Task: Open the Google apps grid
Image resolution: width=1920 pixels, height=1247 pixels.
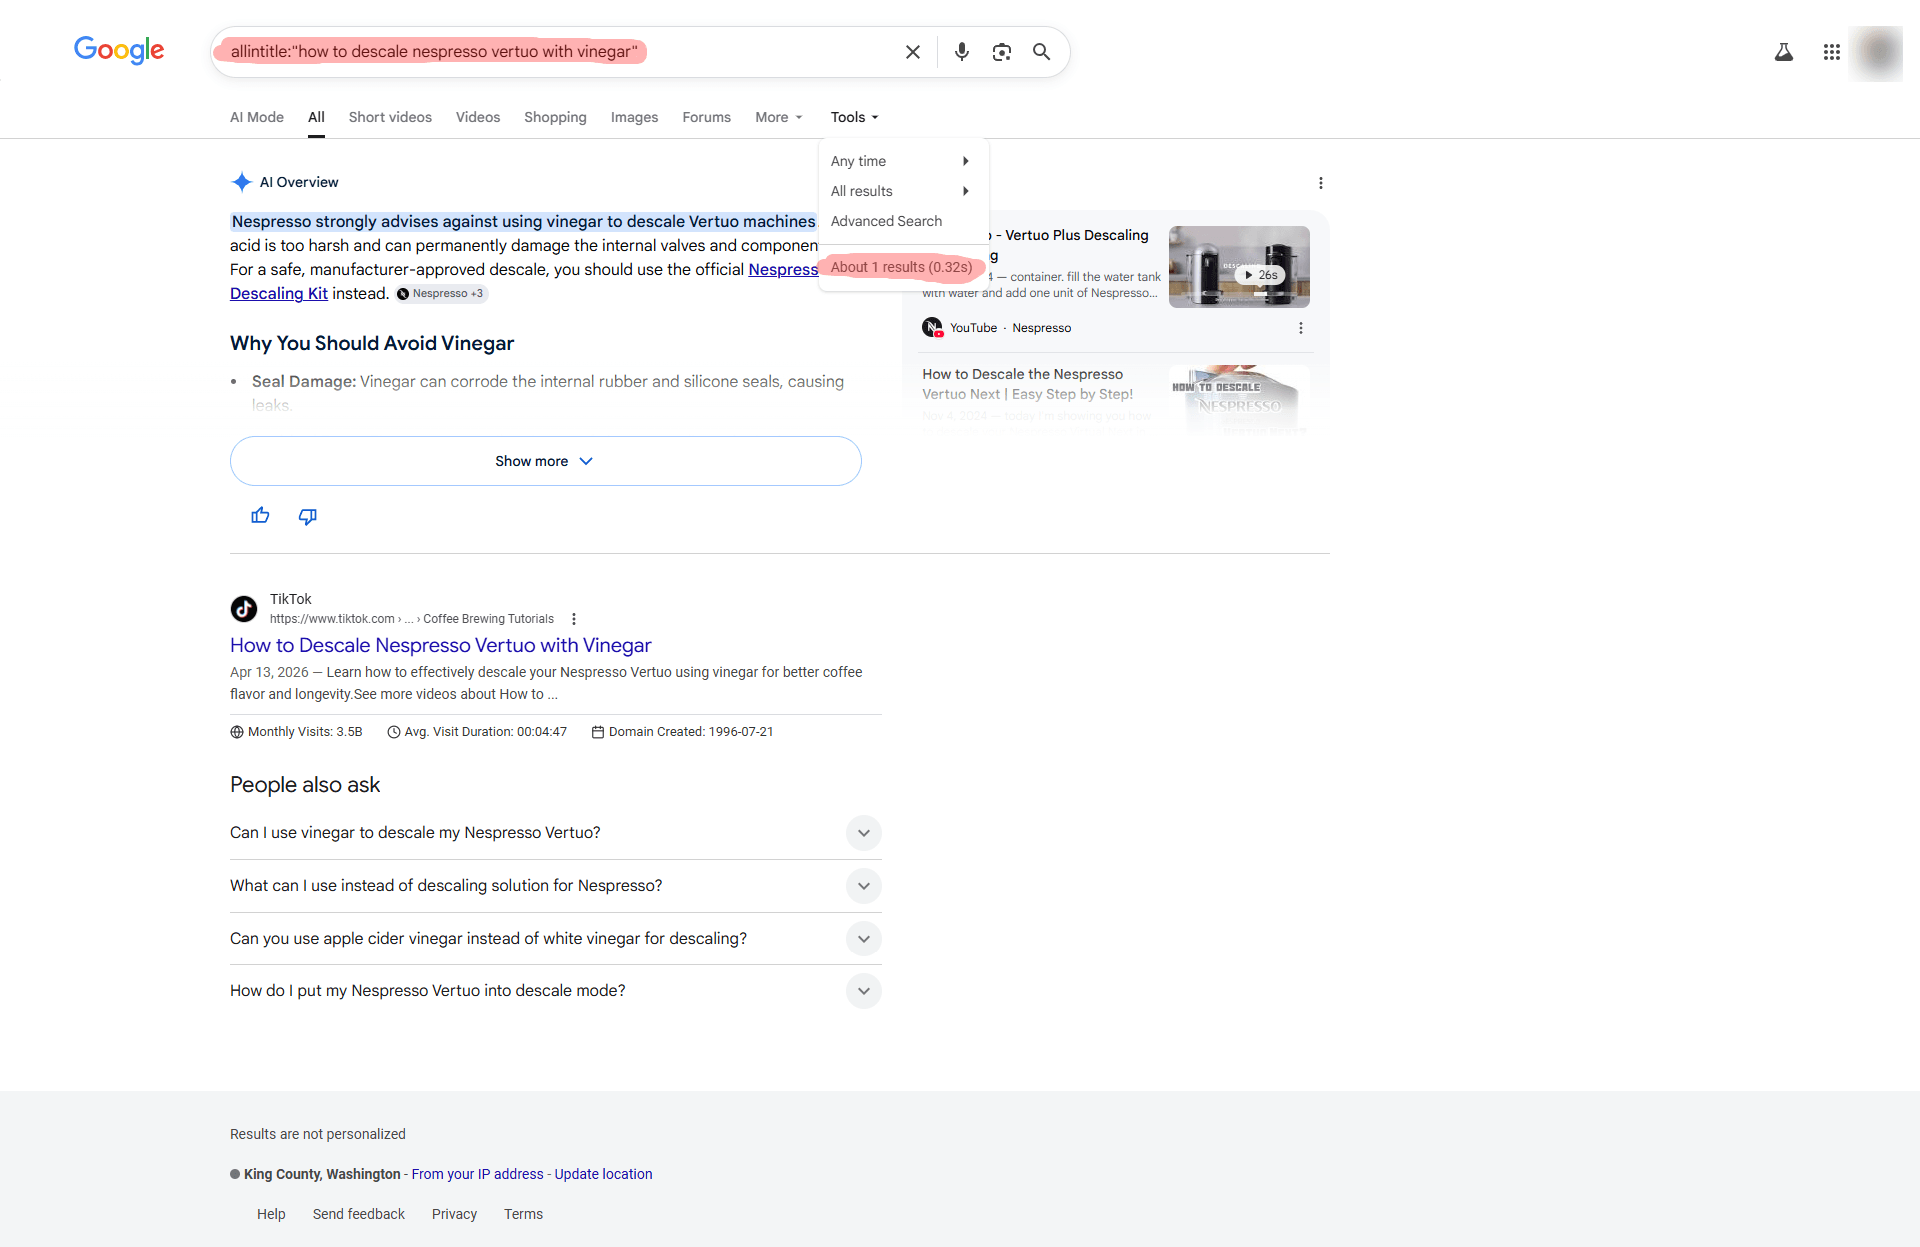Action: click(x=1831, y=52)
